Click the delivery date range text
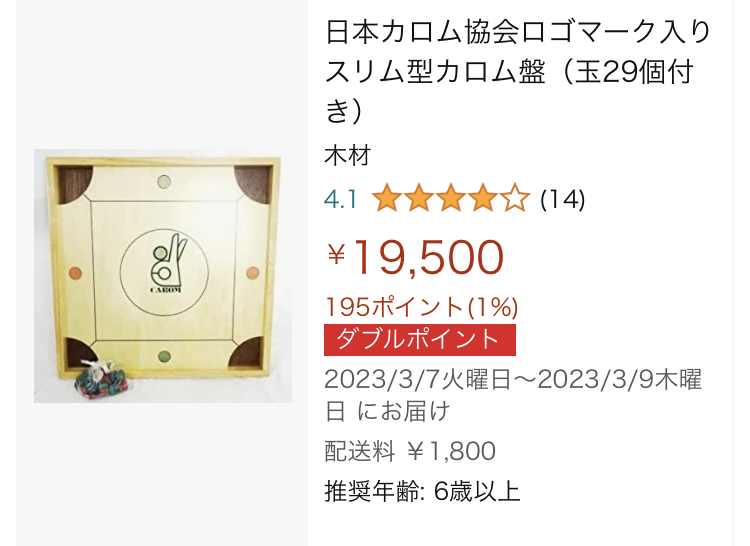Image resolution: width=750 pixels, height=546 pixels. 513,395
